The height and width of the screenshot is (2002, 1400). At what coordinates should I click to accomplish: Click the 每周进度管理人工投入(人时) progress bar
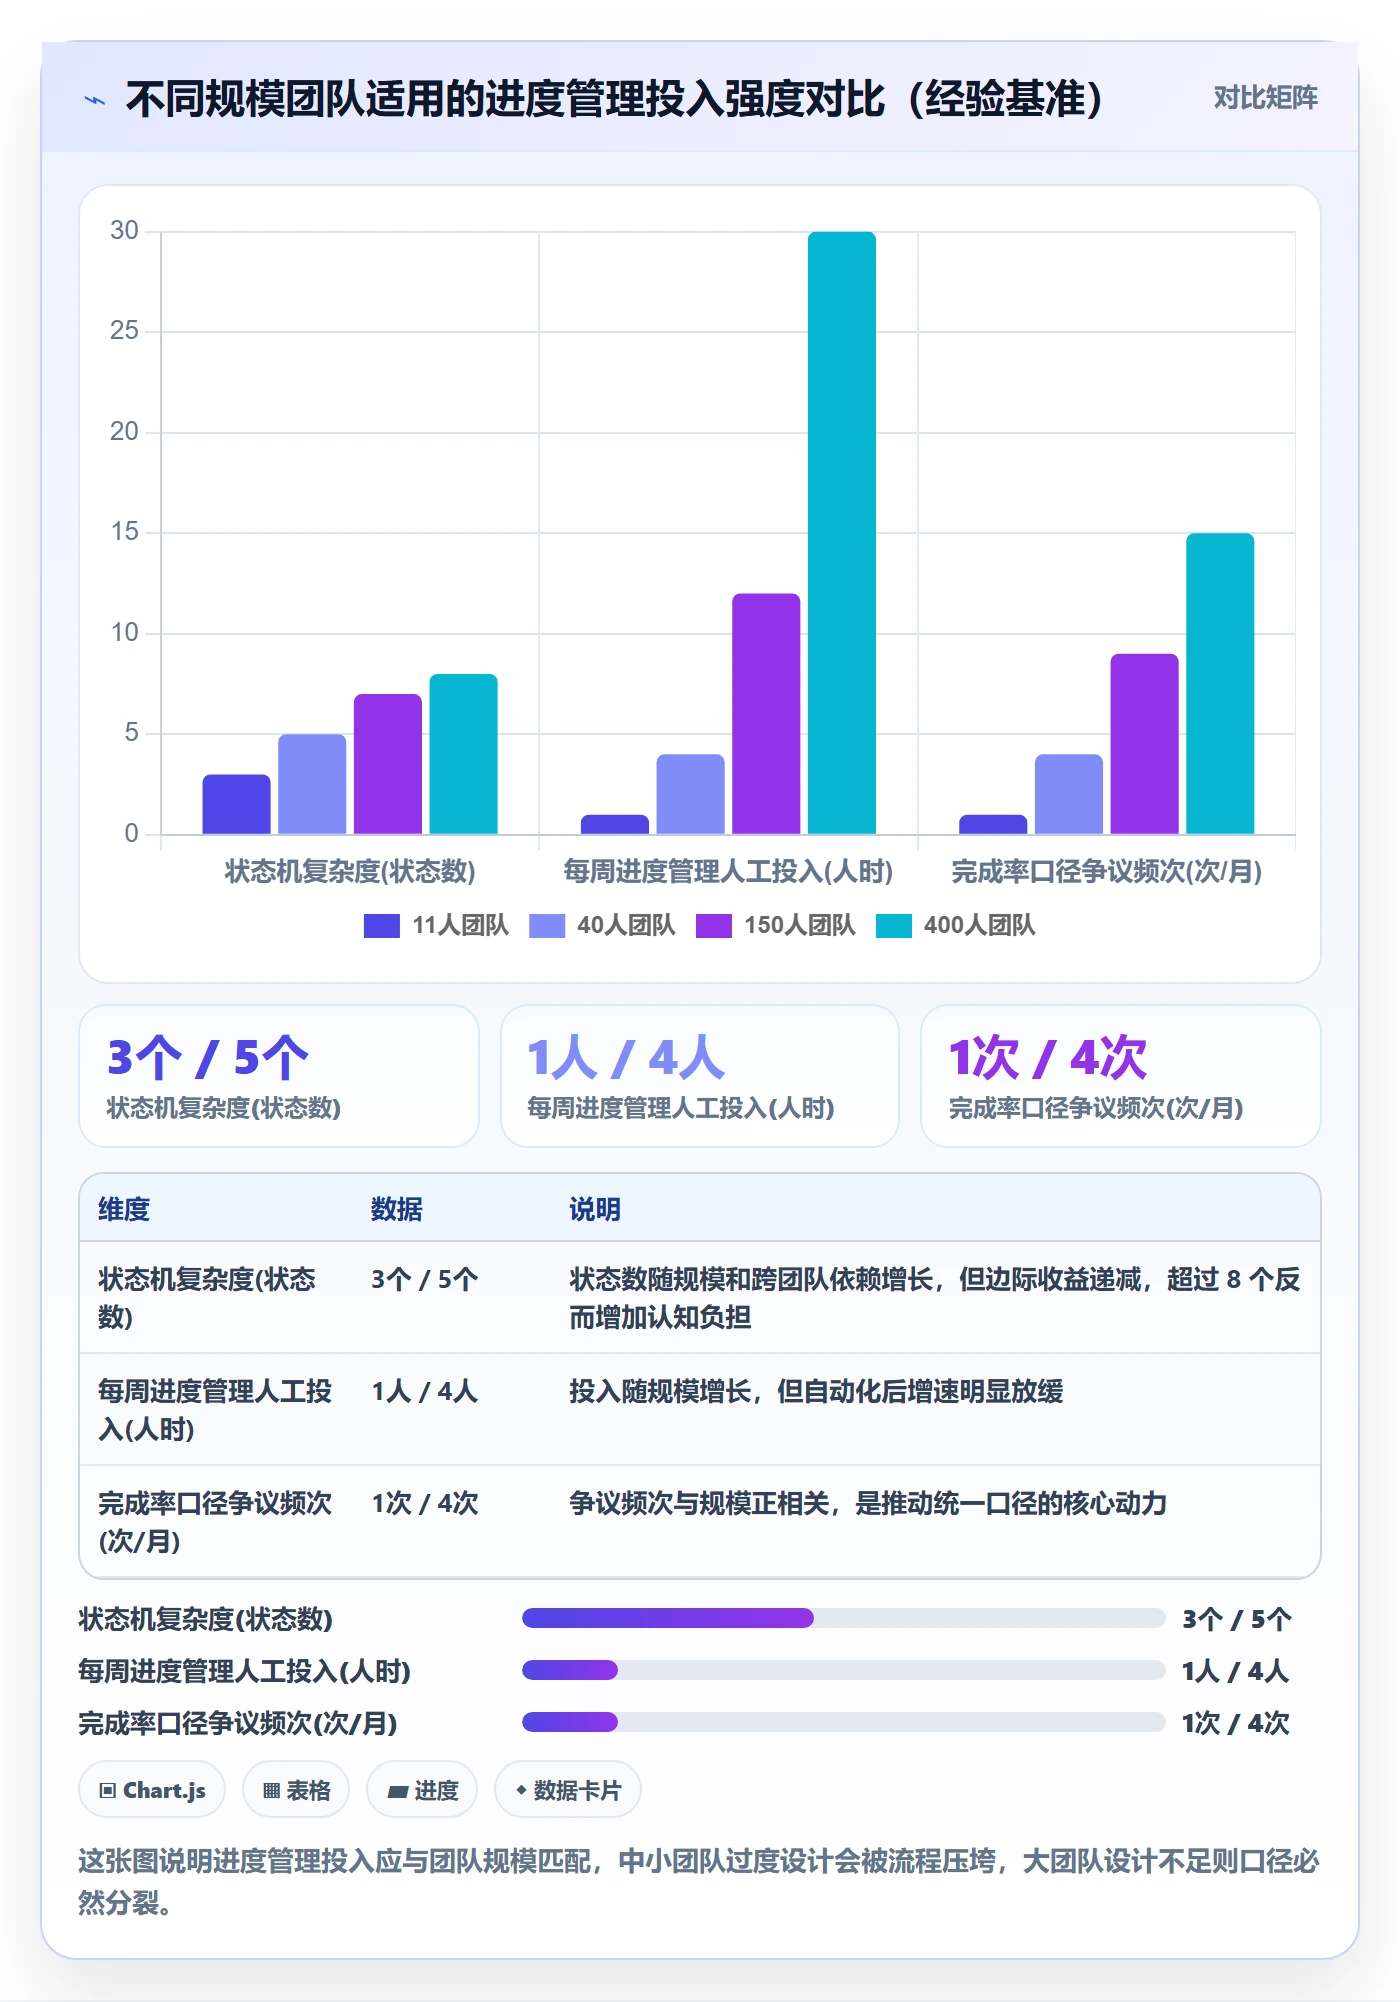(844, 1670)
